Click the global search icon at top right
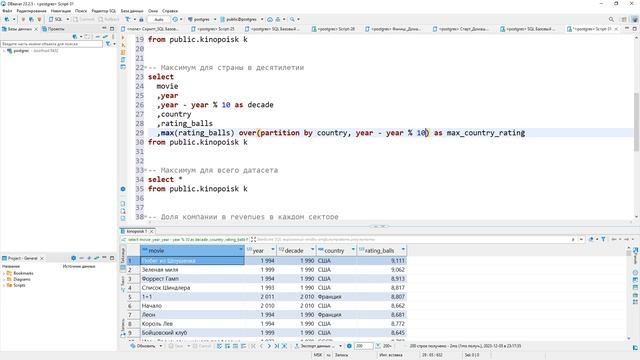640x360 pixels. click(x=611, y=19)
